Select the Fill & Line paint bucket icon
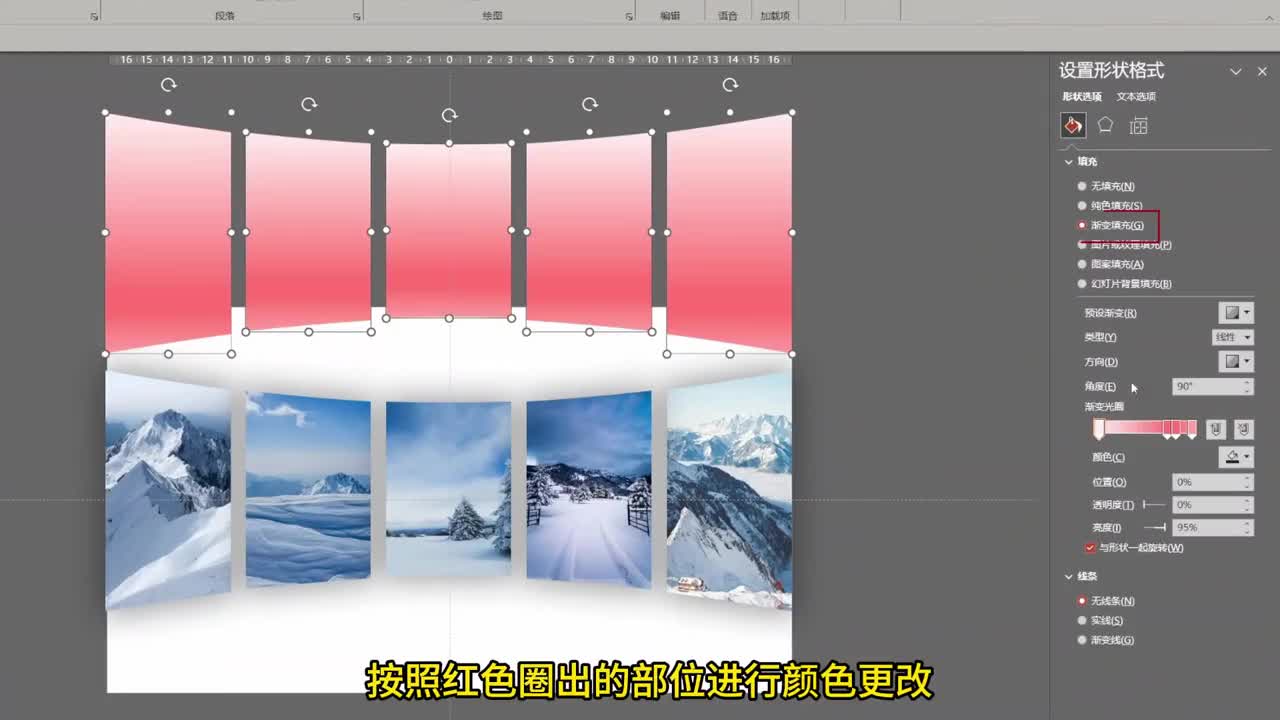Viewport: 1280px width, 720px height. click(x=1073, y=125)
